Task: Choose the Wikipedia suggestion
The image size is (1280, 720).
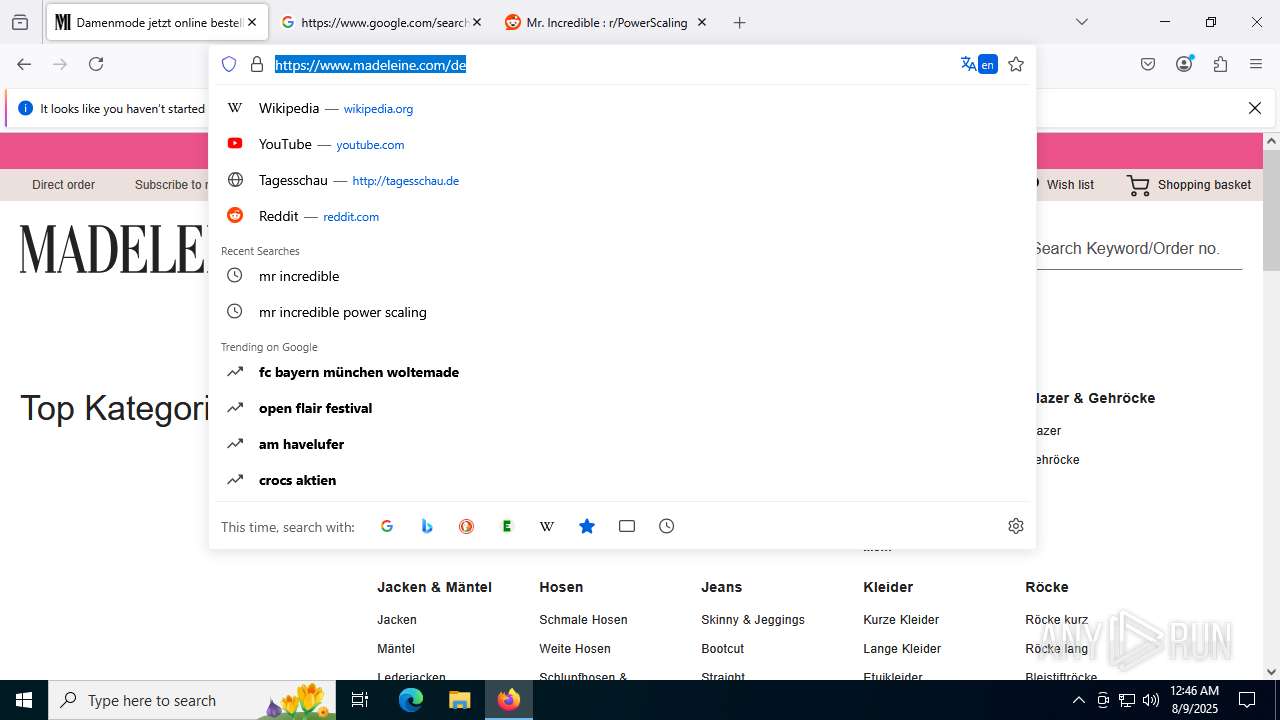Action: pyautogui.click(x=622, y=108)
